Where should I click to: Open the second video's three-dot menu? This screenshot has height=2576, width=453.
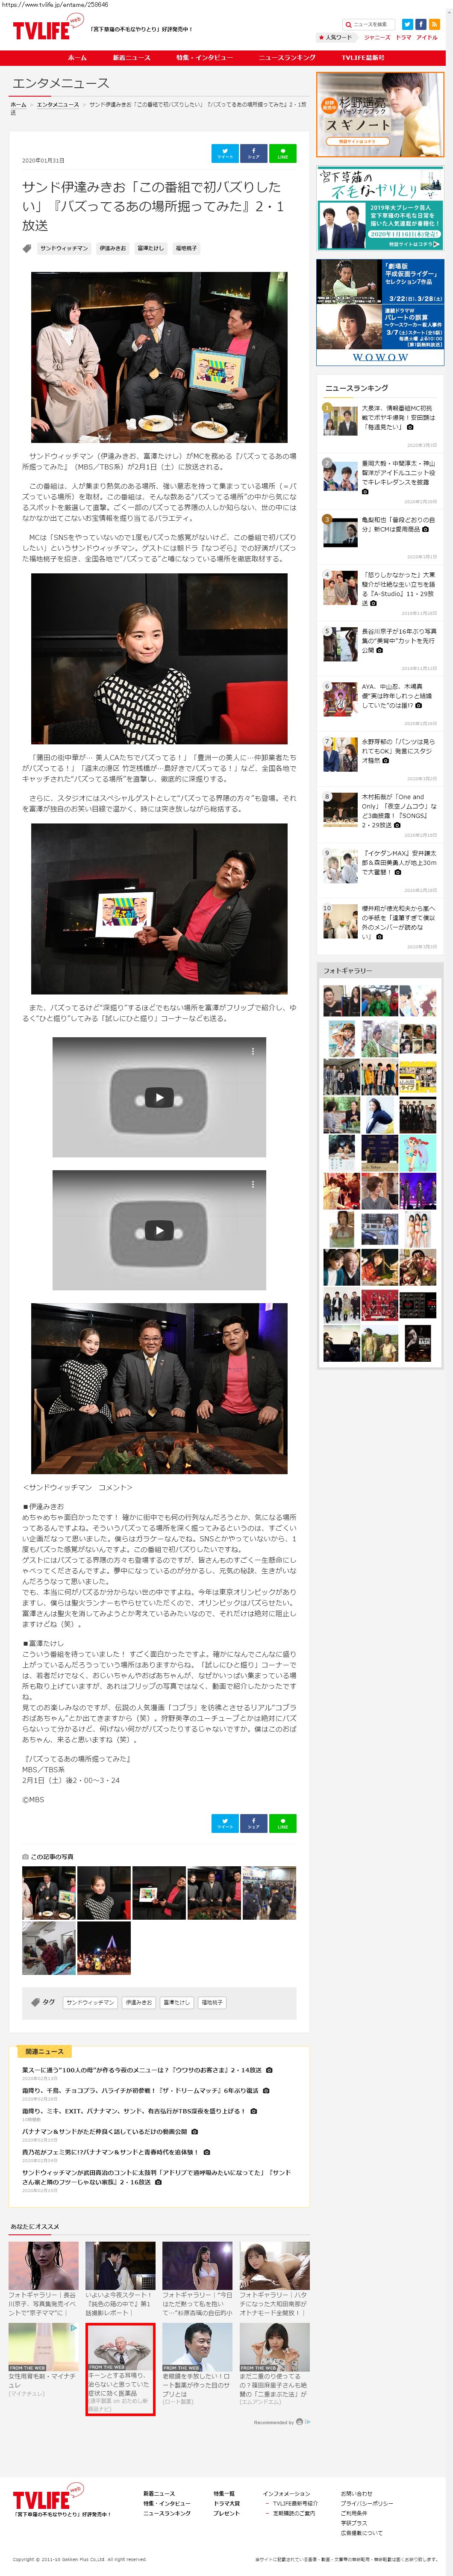click(252, 1184)
